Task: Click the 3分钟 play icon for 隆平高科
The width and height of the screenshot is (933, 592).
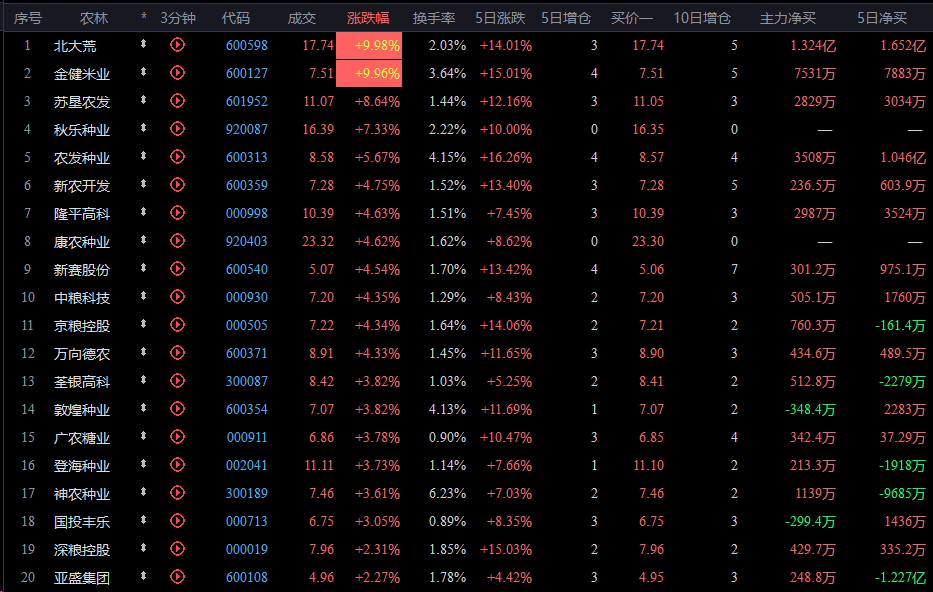Action: coord(178,213)
